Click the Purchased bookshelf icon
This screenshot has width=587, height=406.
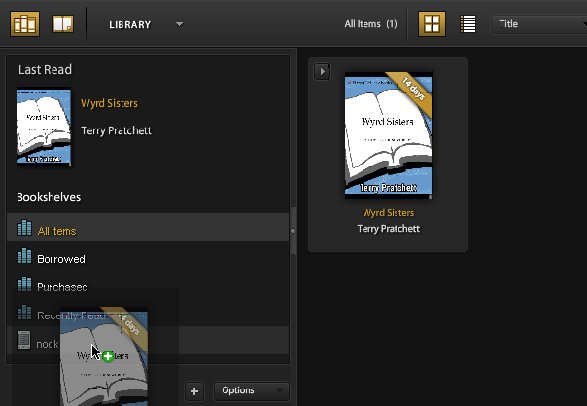24,284
